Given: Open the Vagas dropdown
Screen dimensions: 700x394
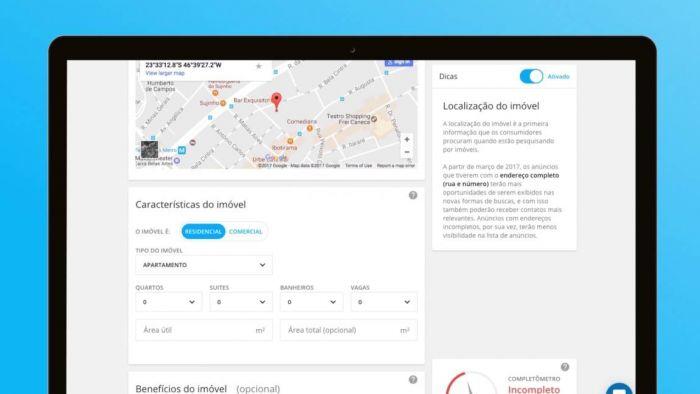Looking at the screenshot, I should pyautogui.click(x=384, y=302).
